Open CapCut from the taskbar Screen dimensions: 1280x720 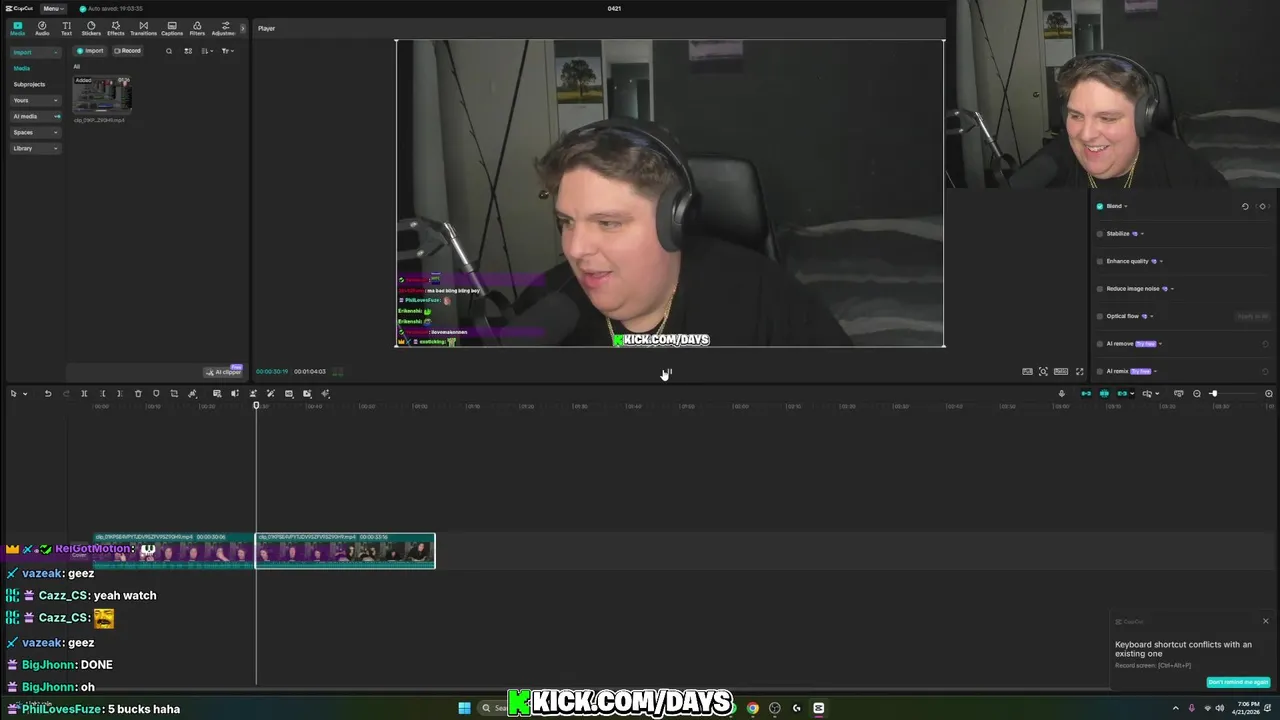(819, 708)
